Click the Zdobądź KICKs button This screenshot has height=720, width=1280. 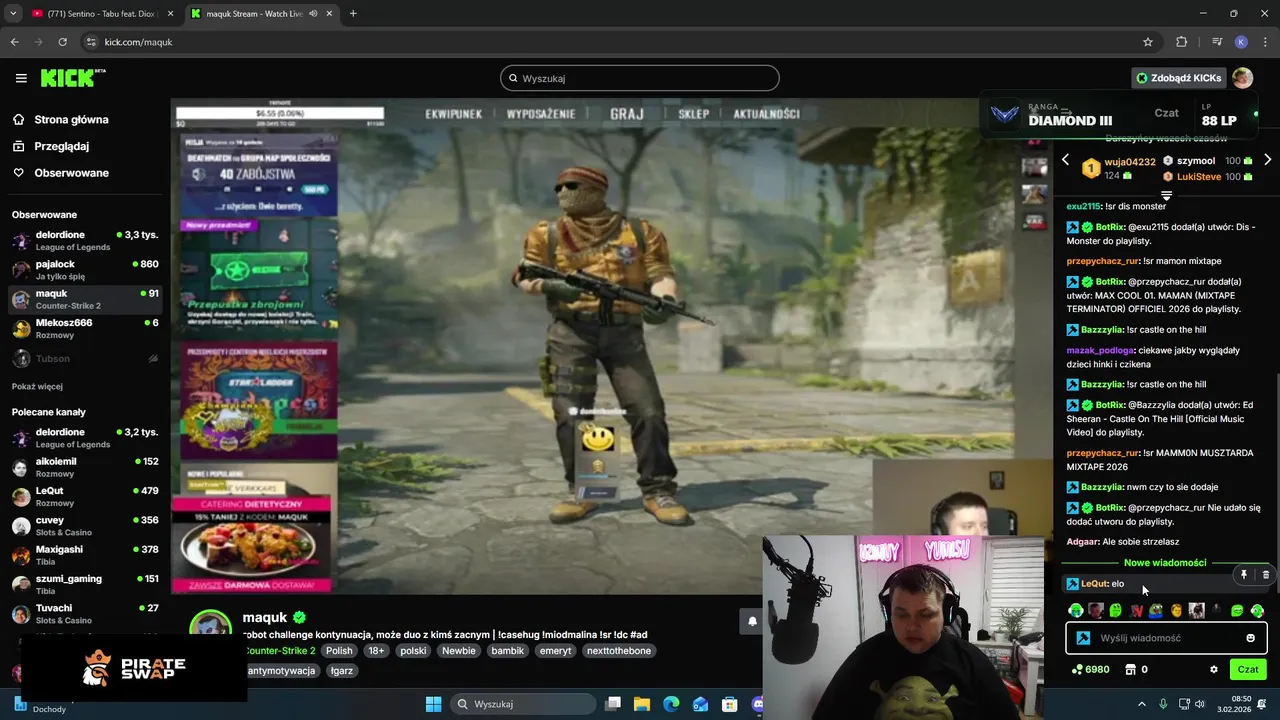coord(1179,78)
